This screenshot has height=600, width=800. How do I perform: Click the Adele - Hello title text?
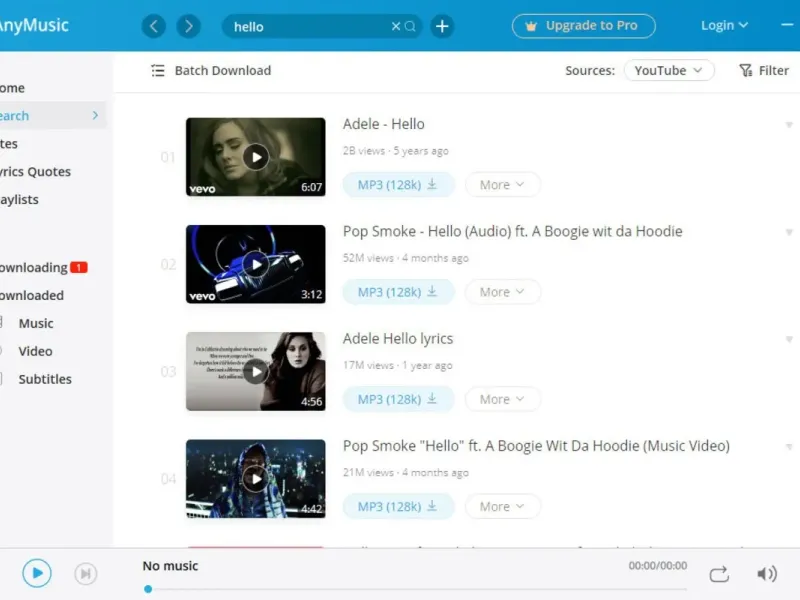384,124
